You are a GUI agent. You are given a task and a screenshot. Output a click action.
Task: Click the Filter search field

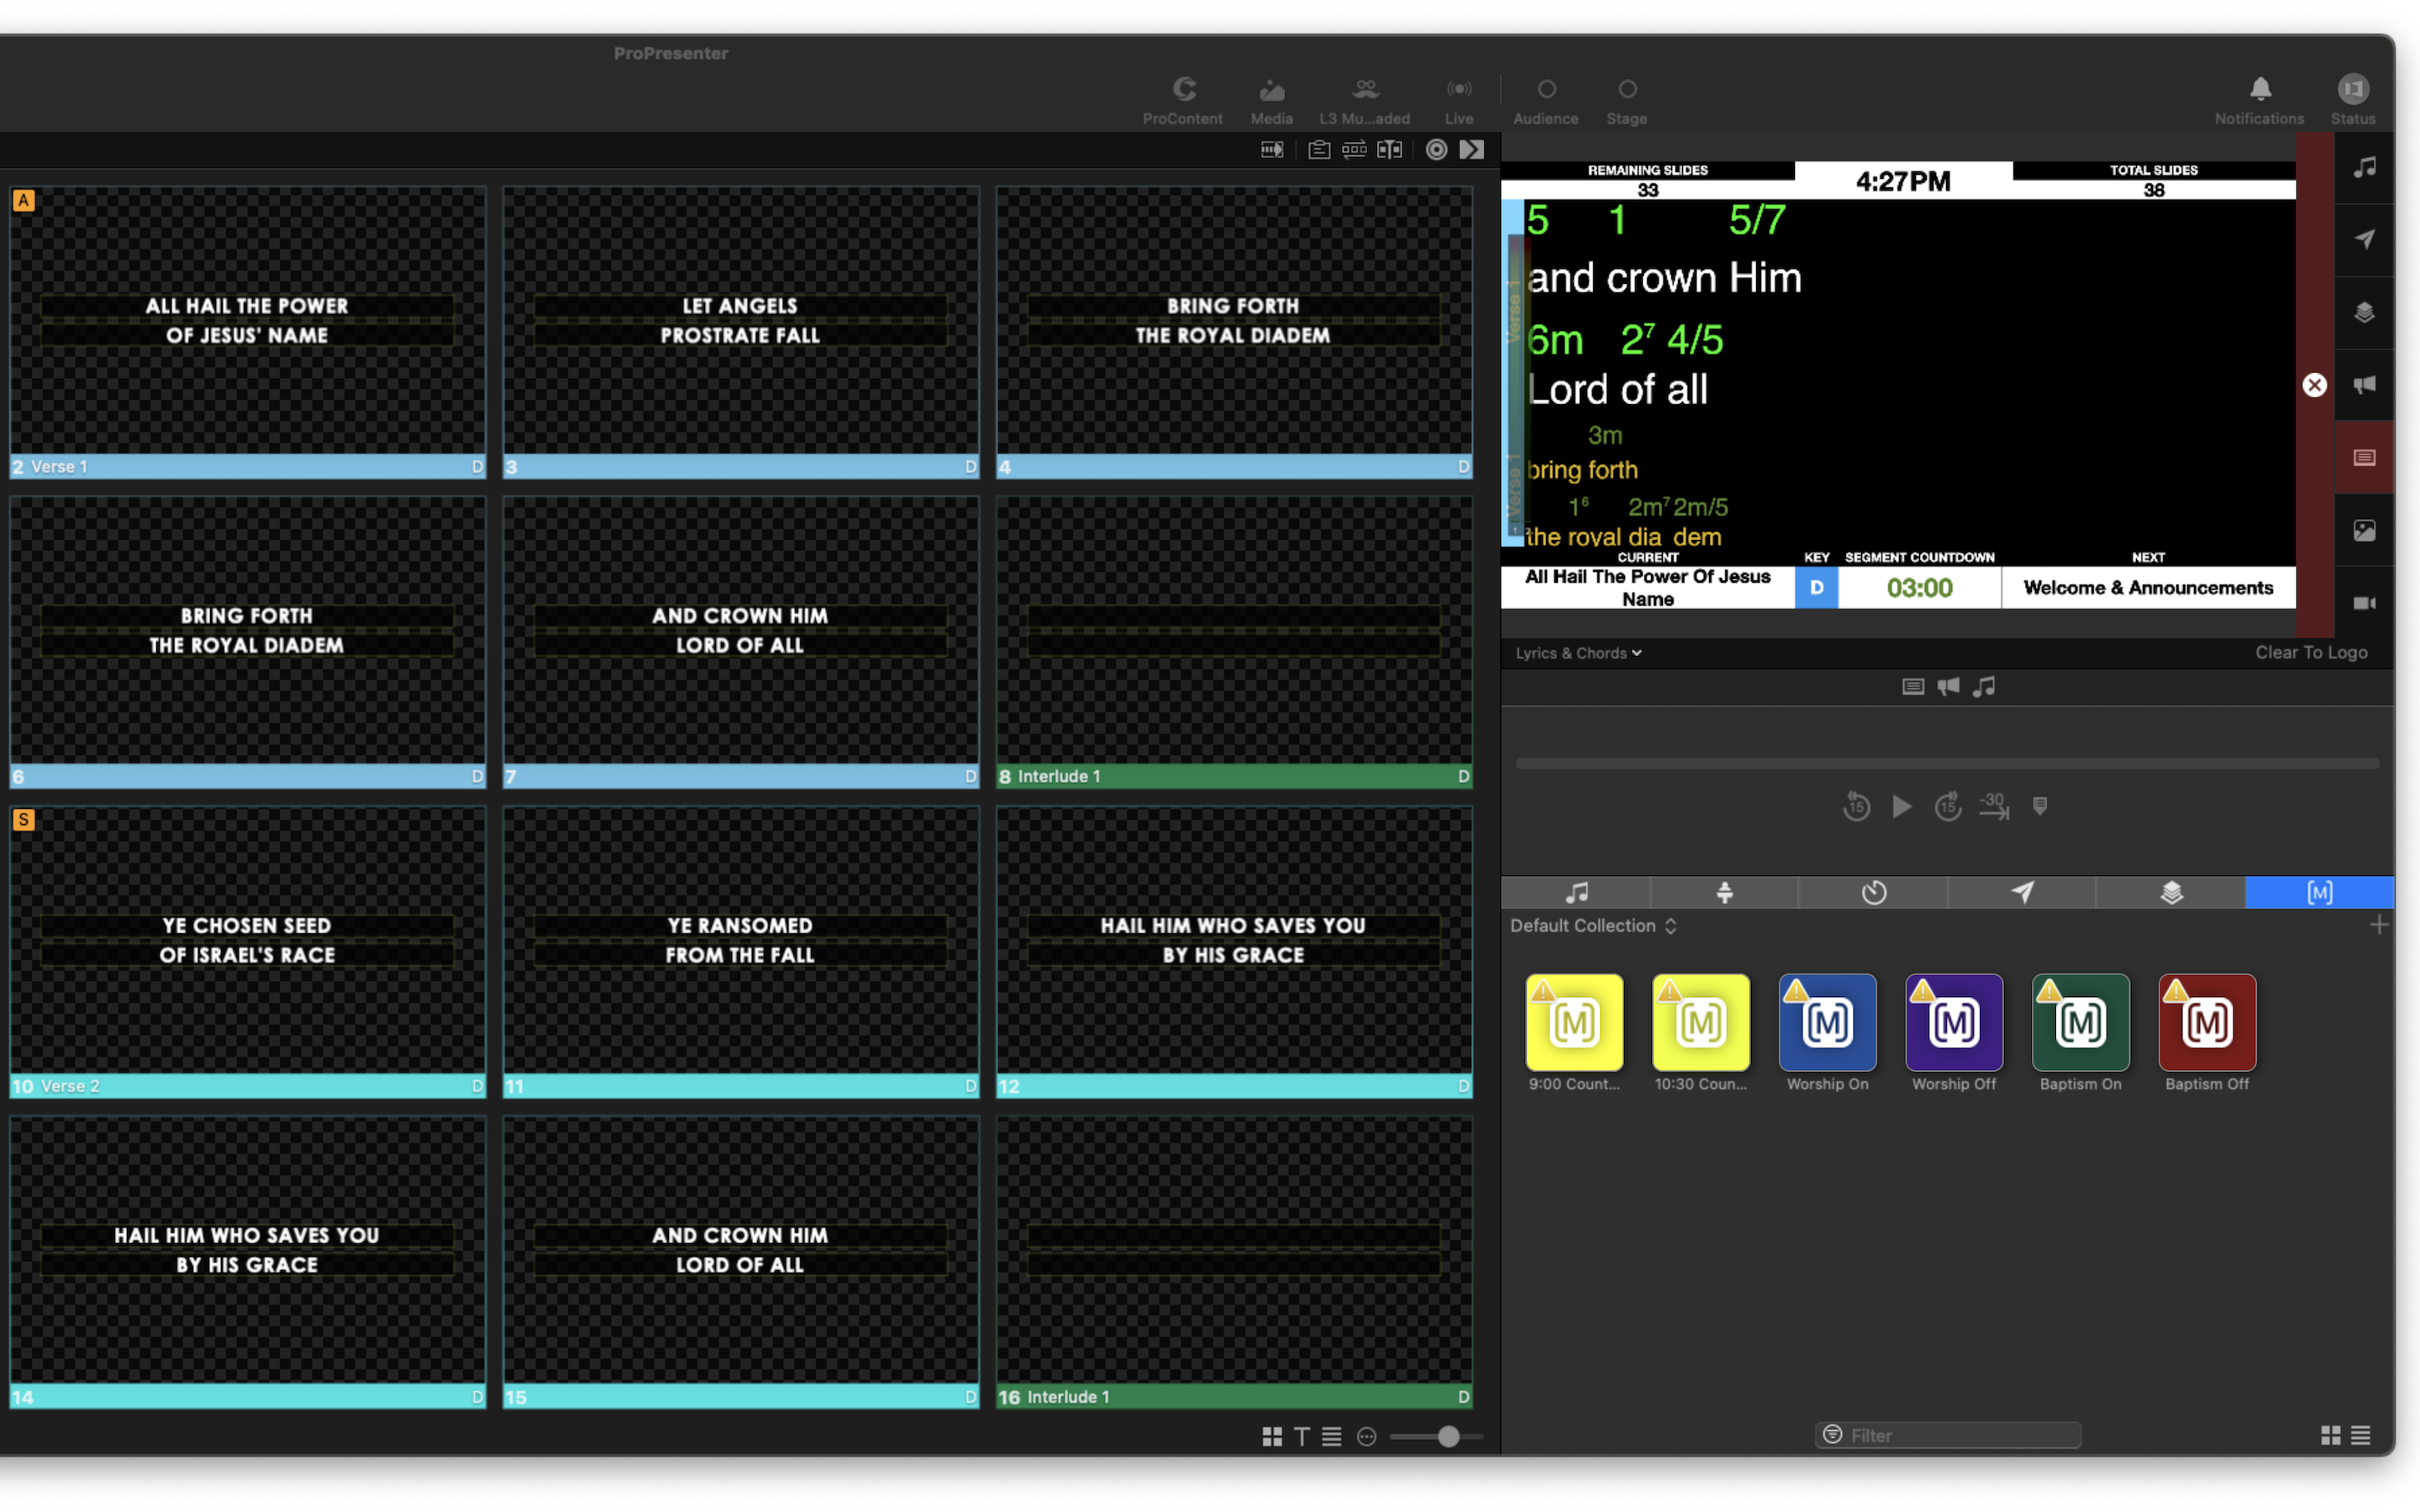(1947, 1434)
